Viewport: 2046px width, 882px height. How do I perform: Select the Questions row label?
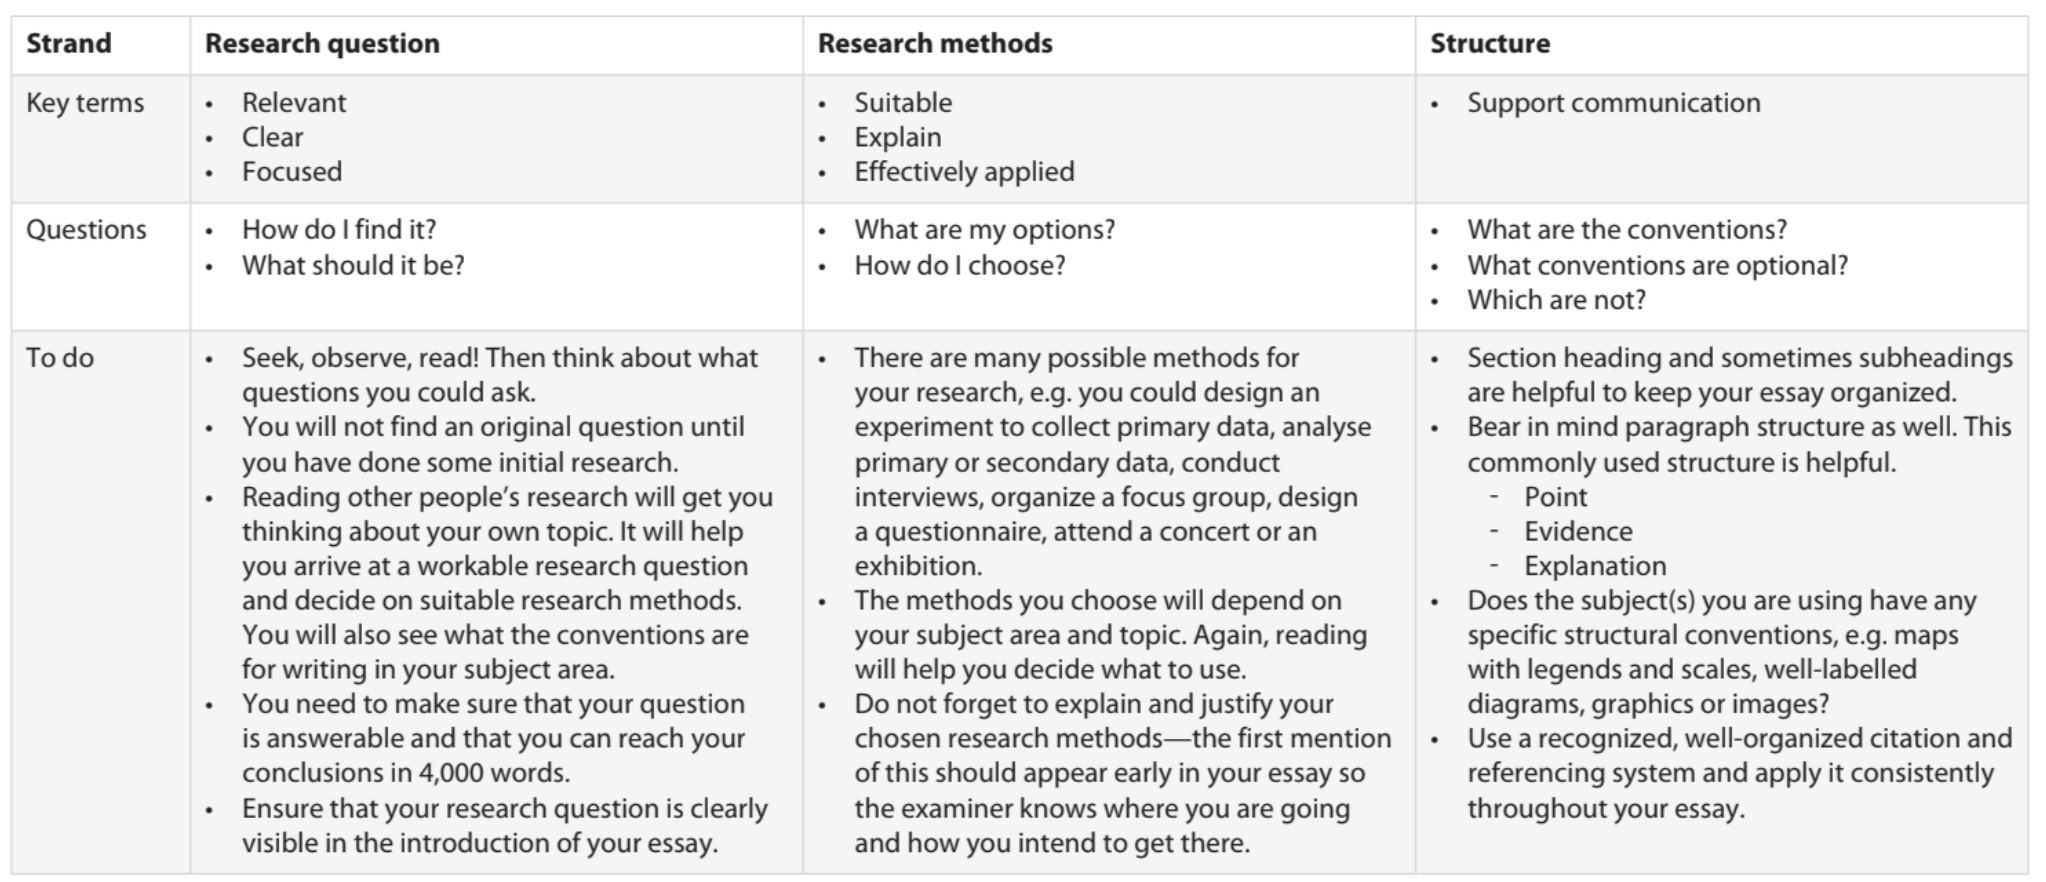[86, 229]
